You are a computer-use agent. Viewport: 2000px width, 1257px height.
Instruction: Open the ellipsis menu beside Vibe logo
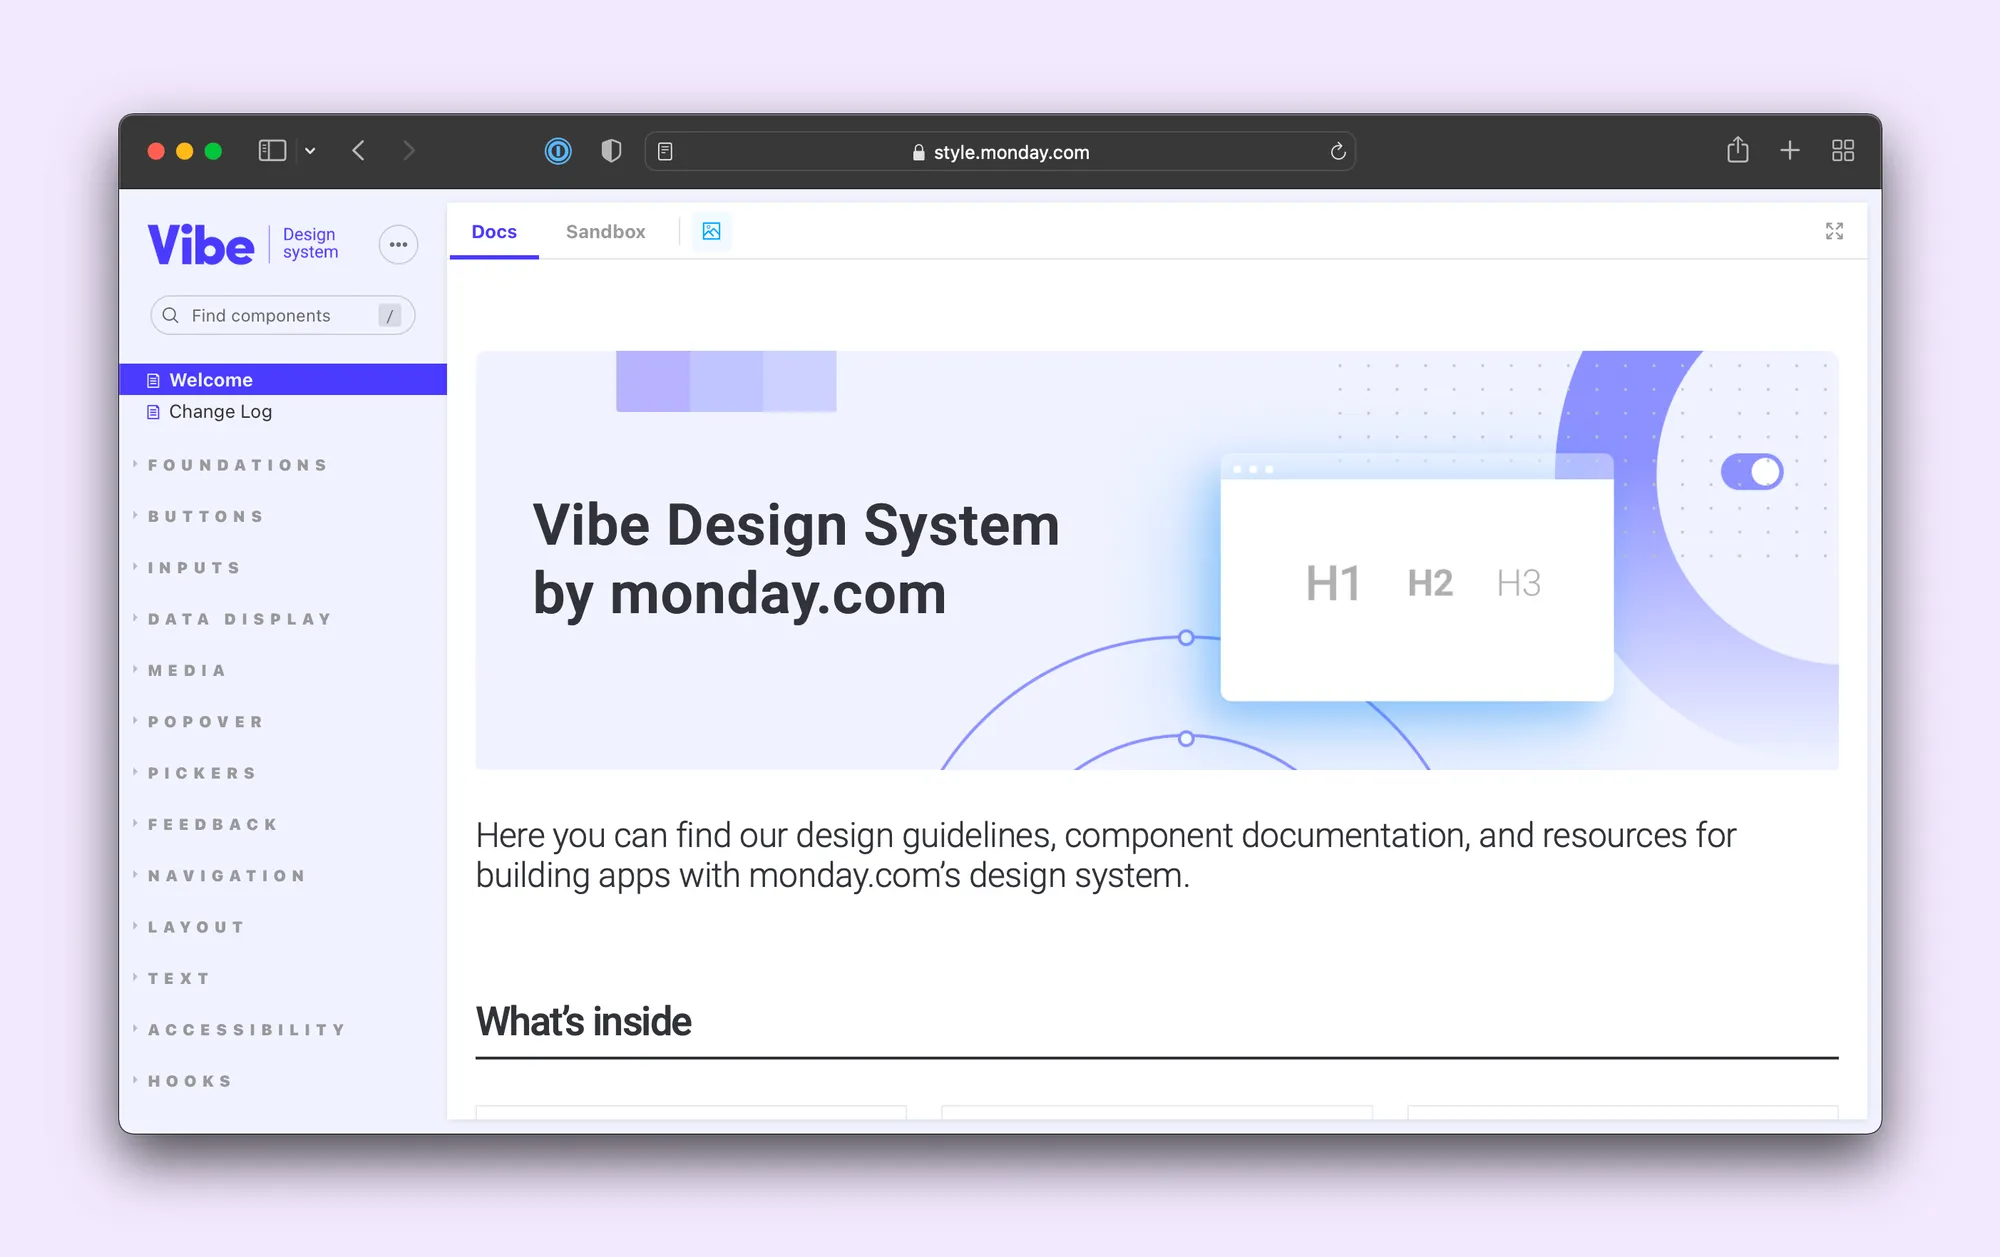[x=398, y=244]
